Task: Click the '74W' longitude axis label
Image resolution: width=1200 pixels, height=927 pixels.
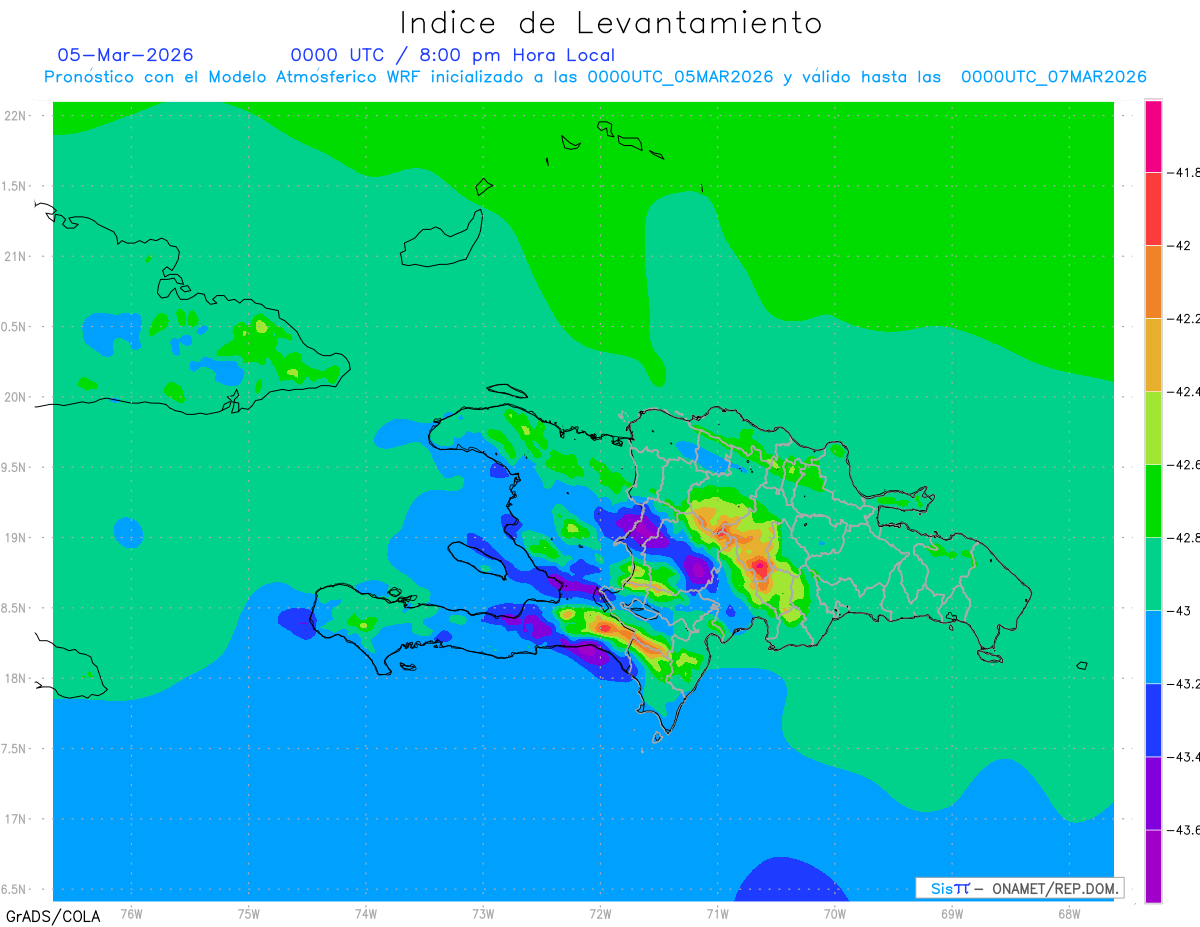Action: (x=366, y=913)
